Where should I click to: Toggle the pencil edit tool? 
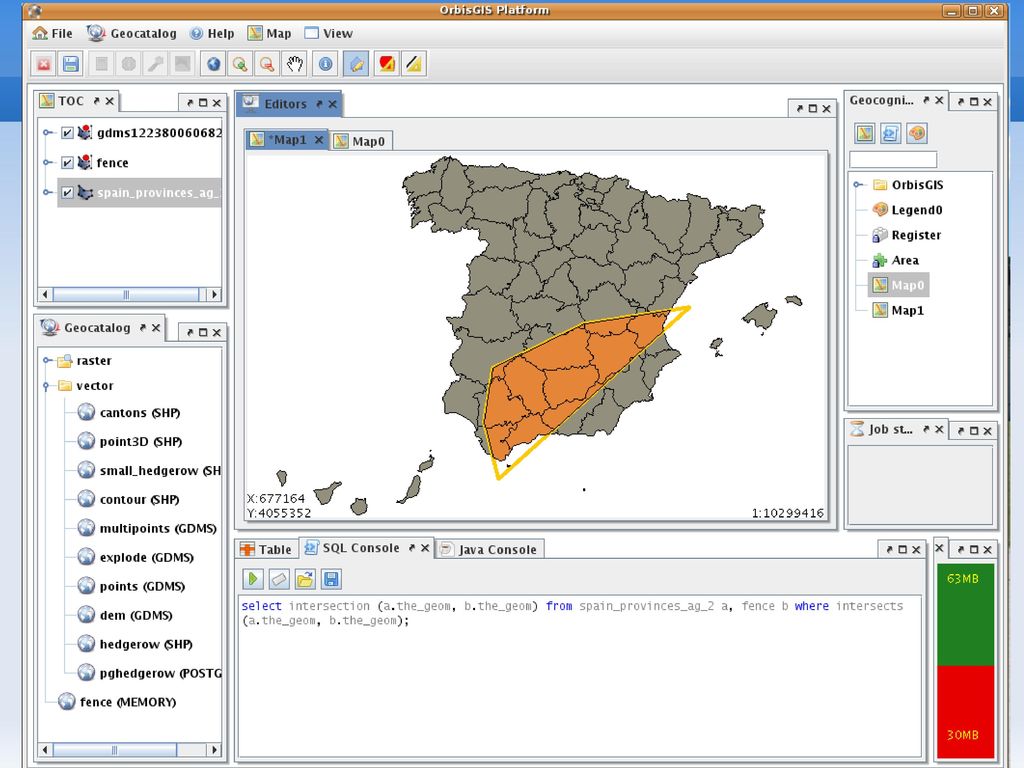(356, 64)
